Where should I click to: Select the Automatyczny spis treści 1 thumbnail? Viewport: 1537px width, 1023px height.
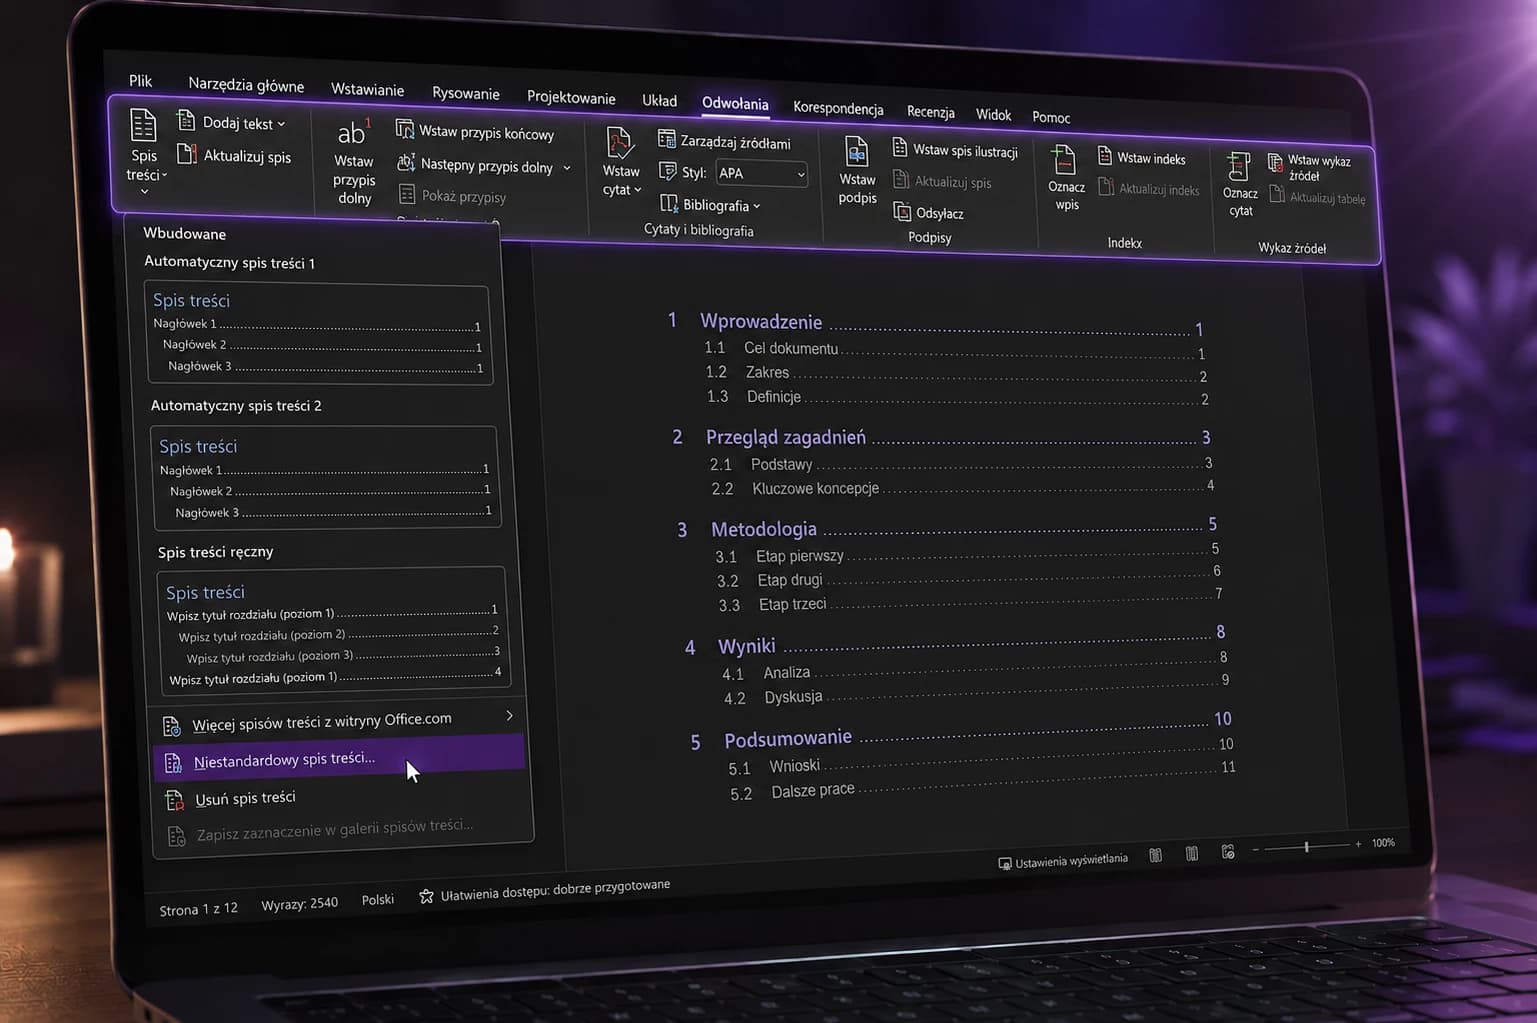(x=319, y=333)
